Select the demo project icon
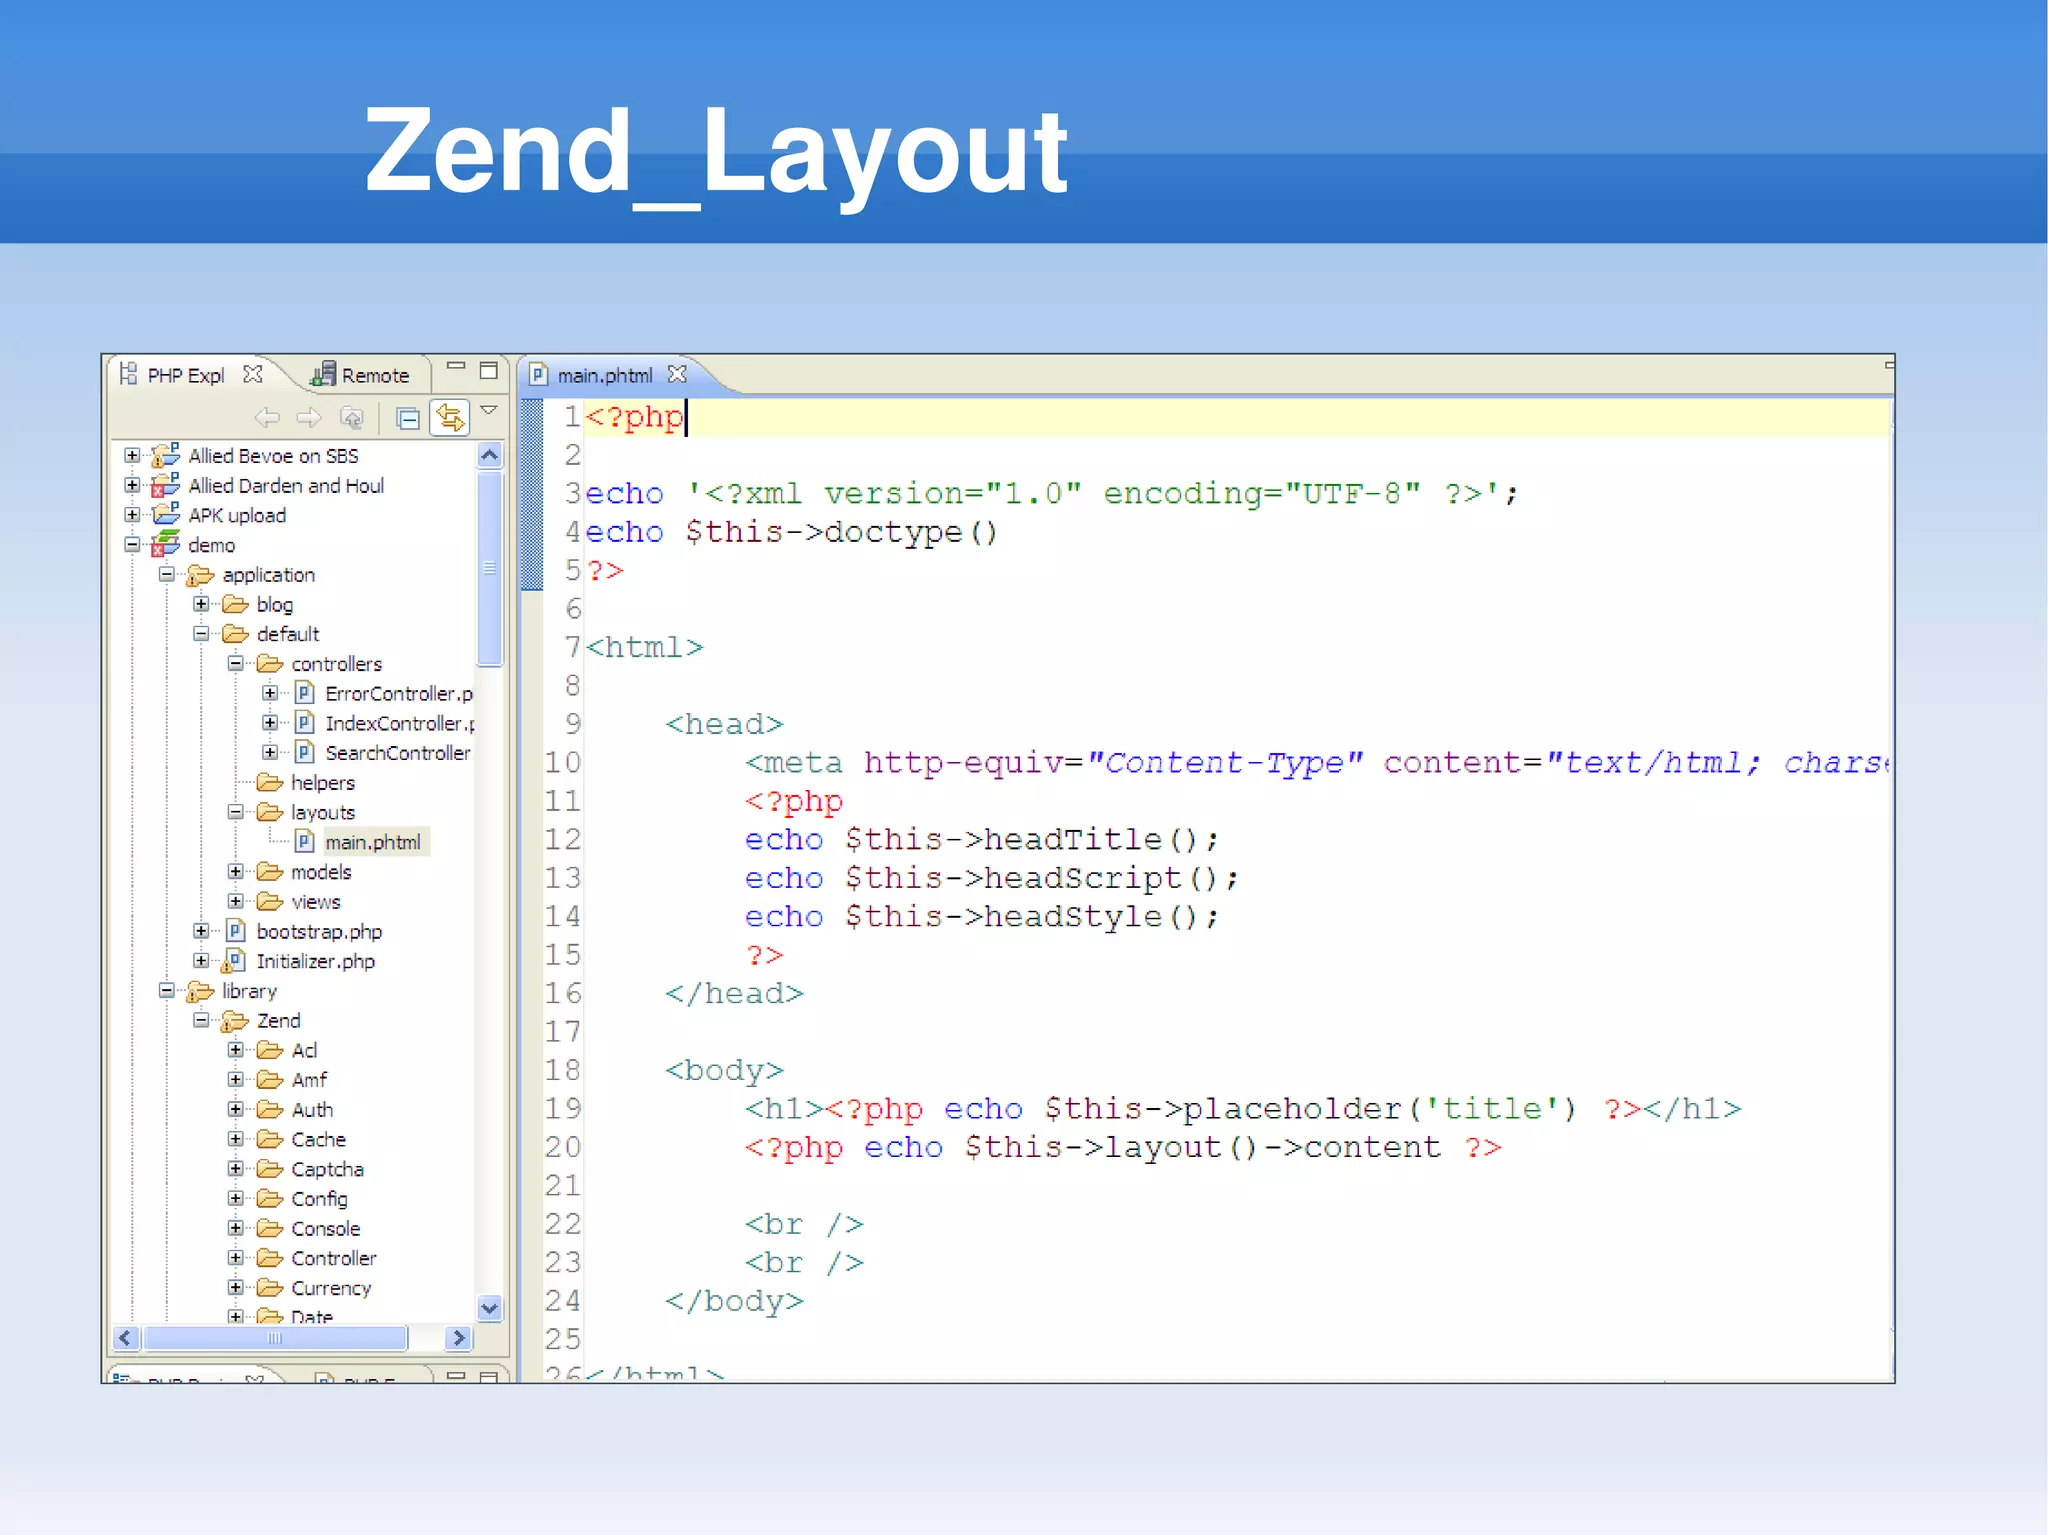This screenshot has width=2048, height=1535. point(165,544)
